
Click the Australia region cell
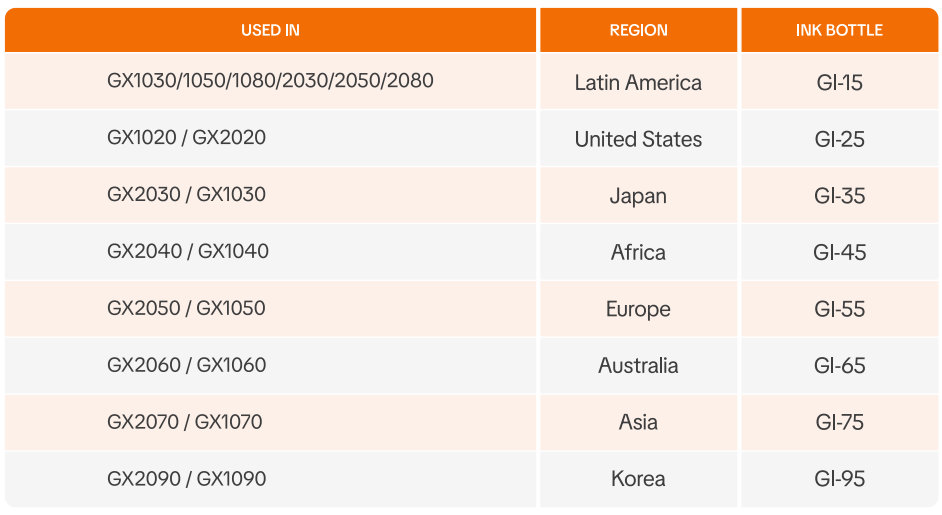tap(638, 366)
